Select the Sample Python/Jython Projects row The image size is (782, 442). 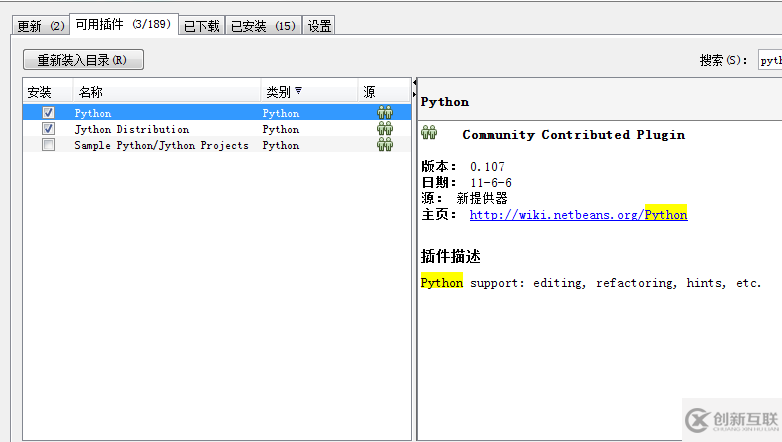tap(217, 145)
